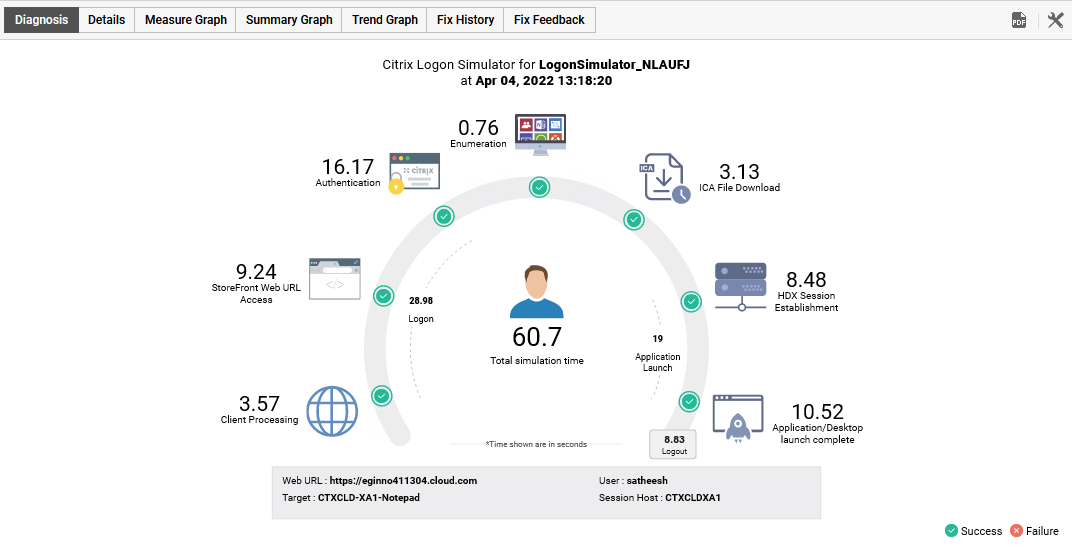
Task: Click the 16.17 Authentication time
Action: [348, 167]
